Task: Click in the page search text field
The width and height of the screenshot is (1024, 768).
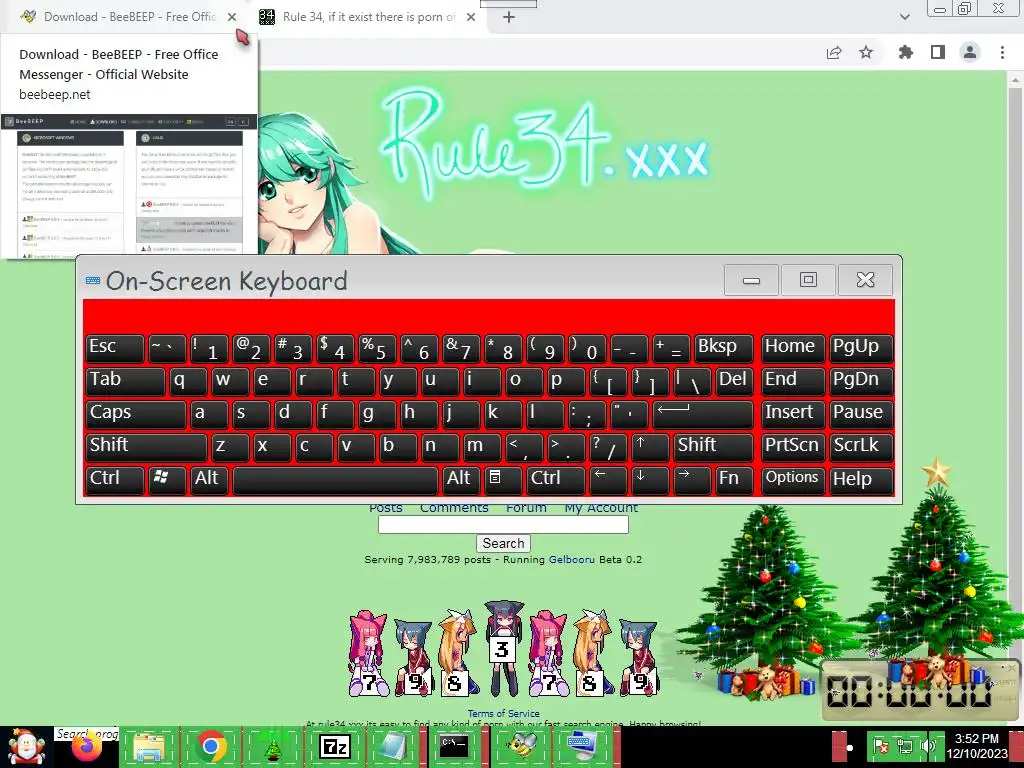Action: 503,524
